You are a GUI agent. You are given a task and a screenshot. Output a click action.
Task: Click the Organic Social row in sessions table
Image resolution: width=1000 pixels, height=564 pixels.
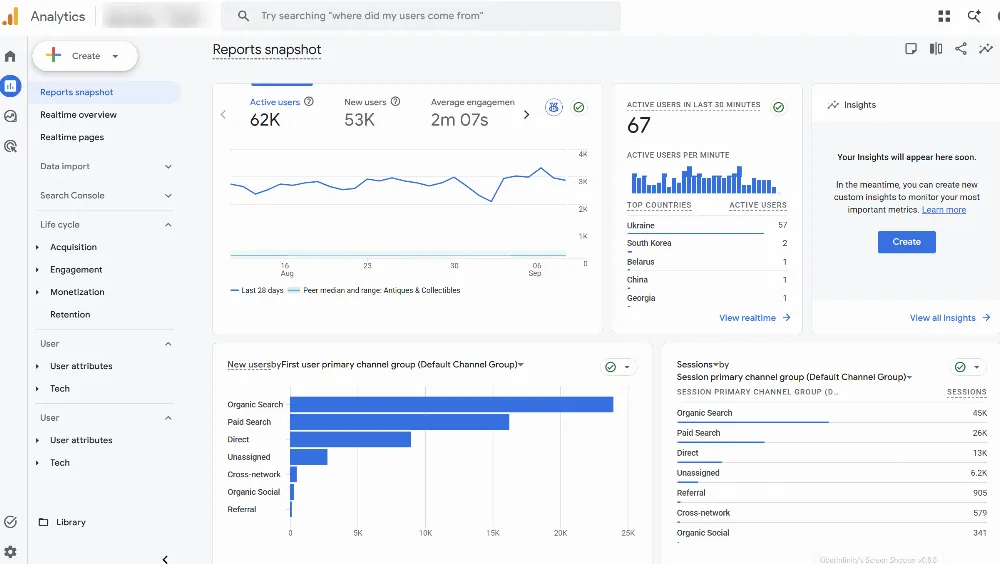coord(832,533)
